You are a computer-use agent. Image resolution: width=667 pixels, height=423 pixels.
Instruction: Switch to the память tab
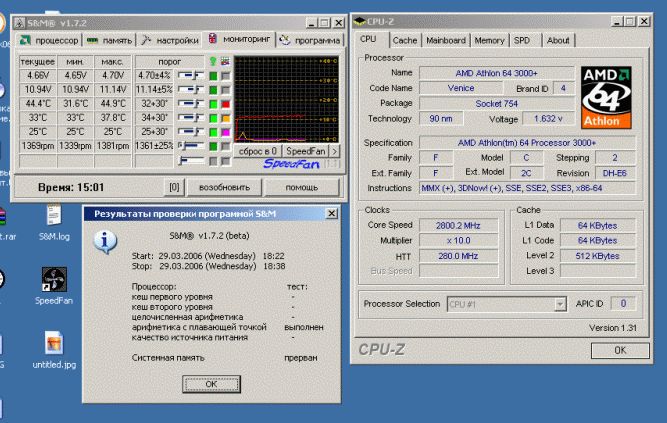(109, 40)
